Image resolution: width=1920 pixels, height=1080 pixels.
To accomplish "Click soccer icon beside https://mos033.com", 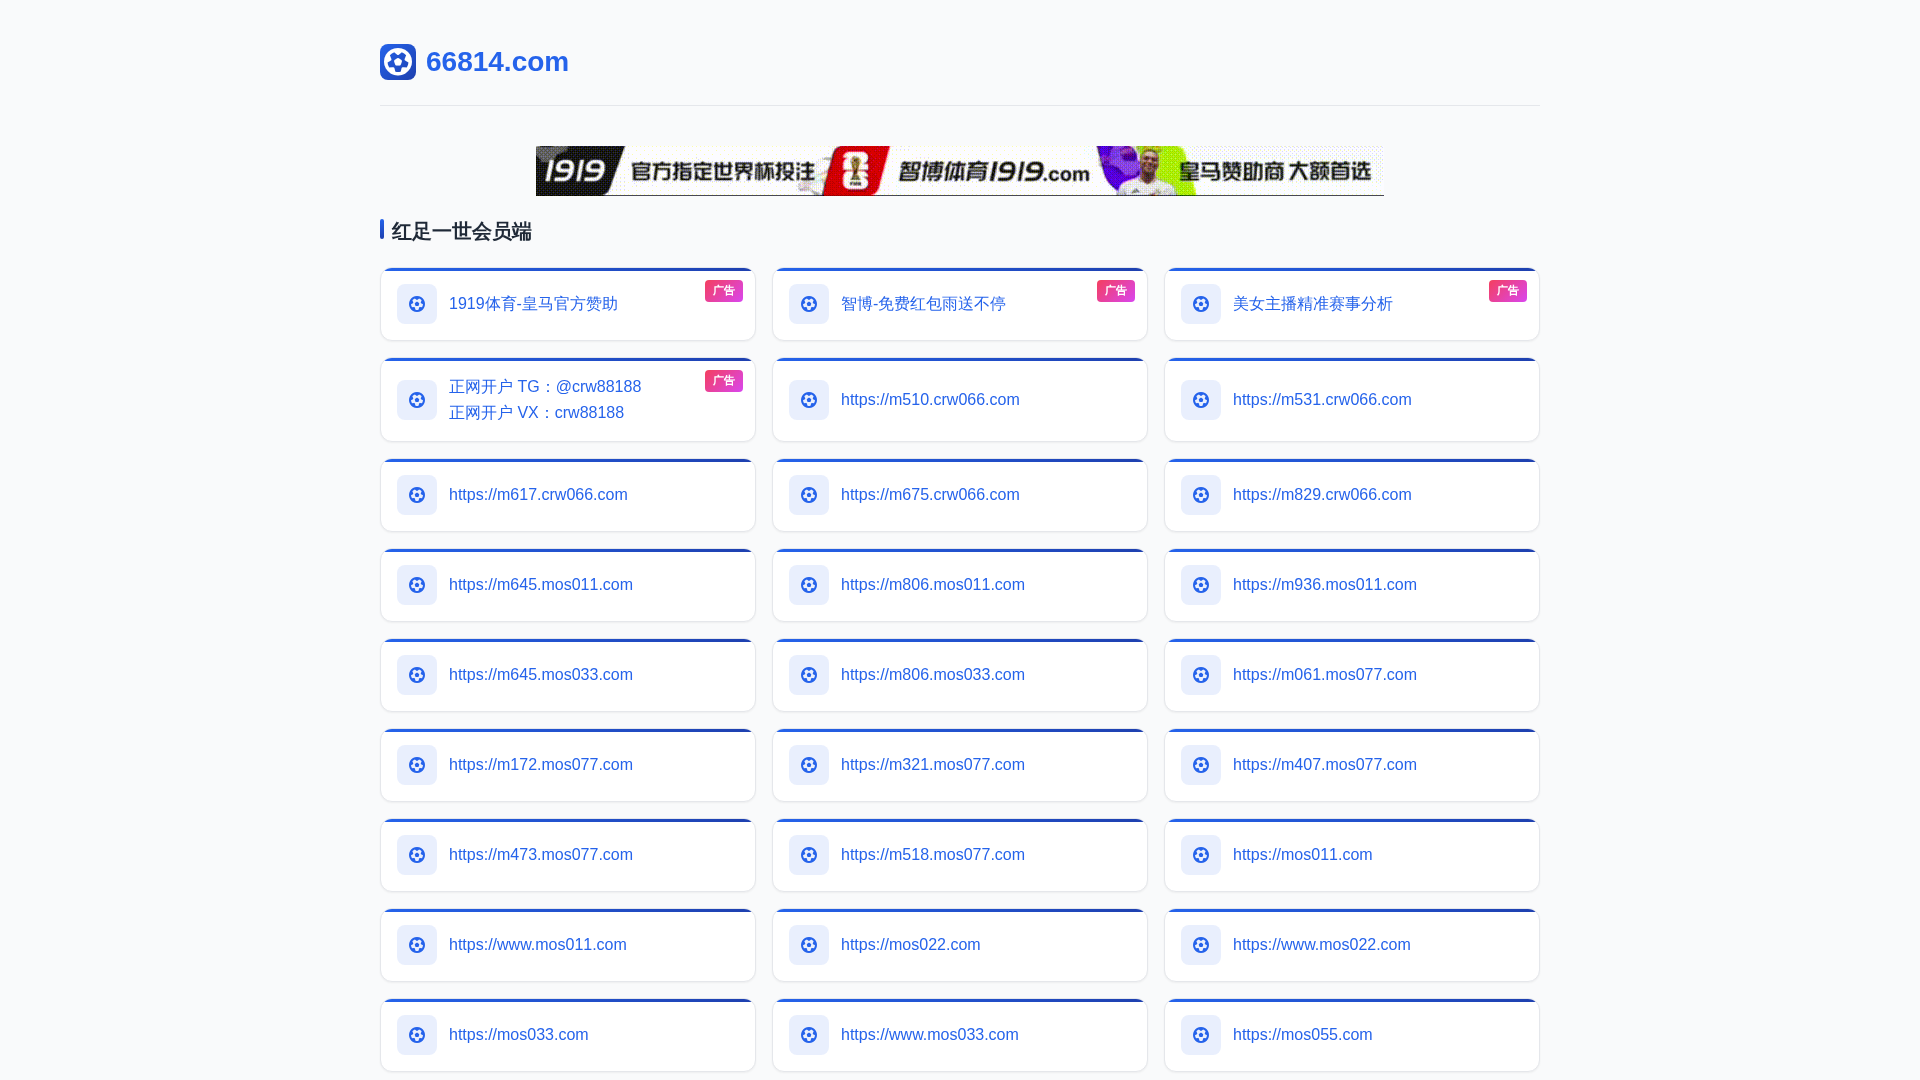I will (x=417, y=1035).
